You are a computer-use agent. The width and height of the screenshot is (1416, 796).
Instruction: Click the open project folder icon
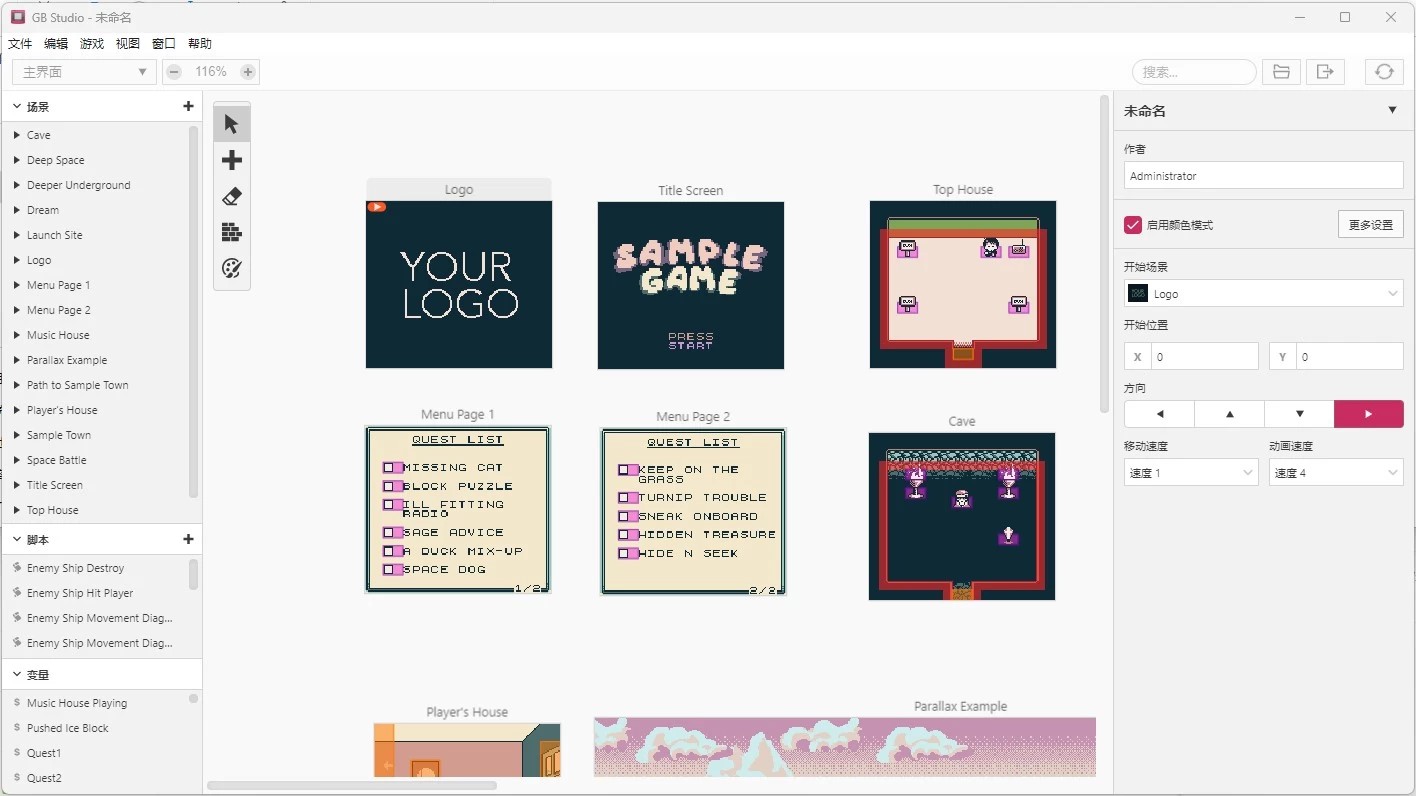tap(1281, 72)
